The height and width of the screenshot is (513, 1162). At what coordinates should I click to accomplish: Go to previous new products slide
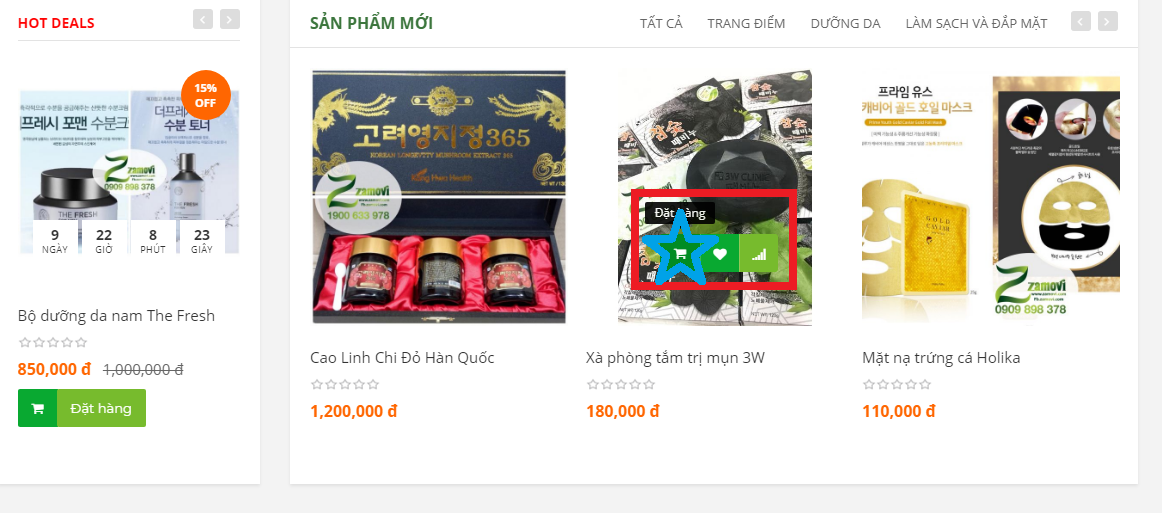pos(1080,21)
